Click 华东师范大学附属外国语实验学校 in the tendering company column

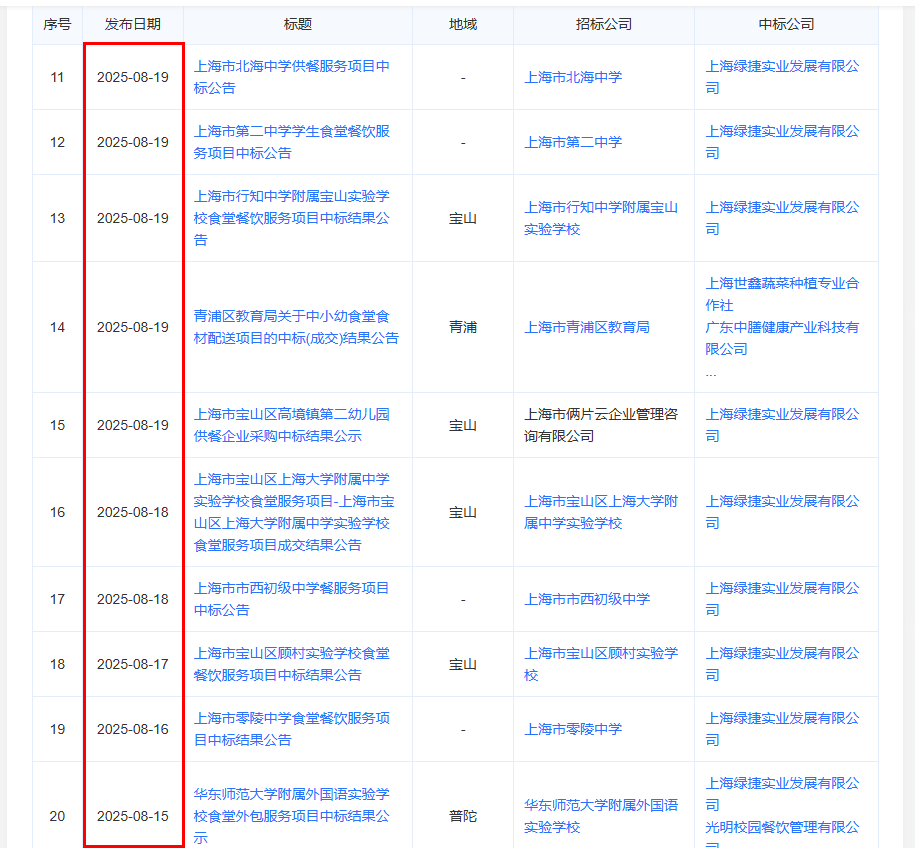601,815
